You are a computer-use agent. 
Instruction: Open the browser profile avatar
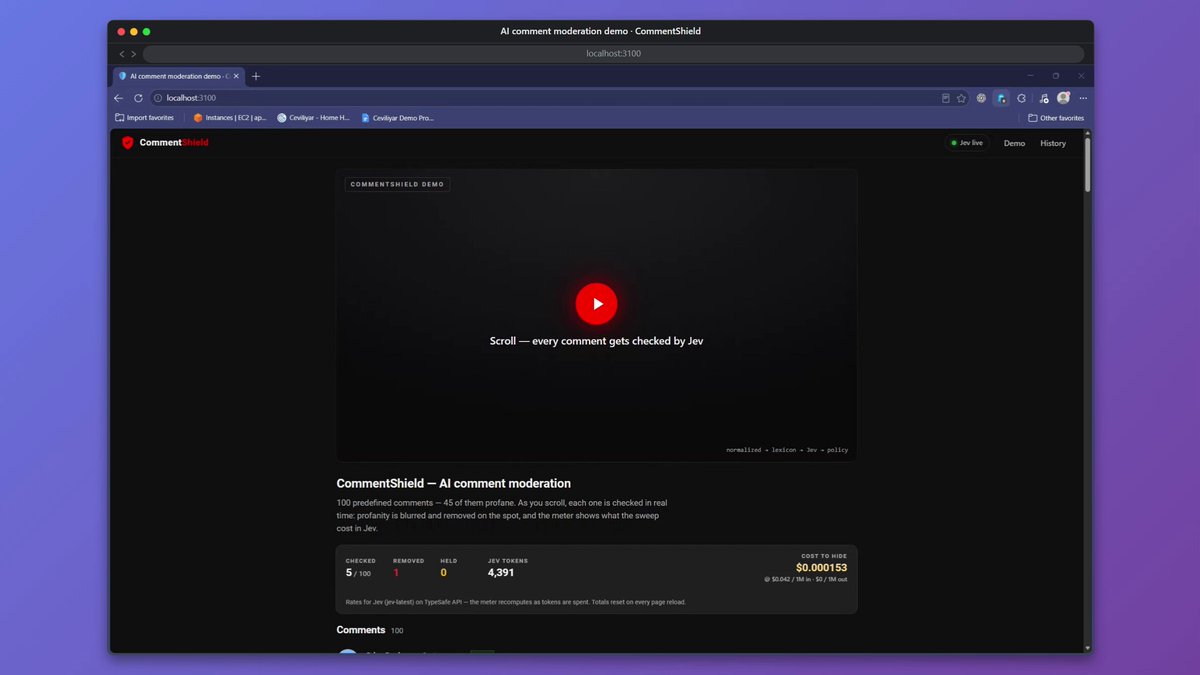coord(1063,98)
